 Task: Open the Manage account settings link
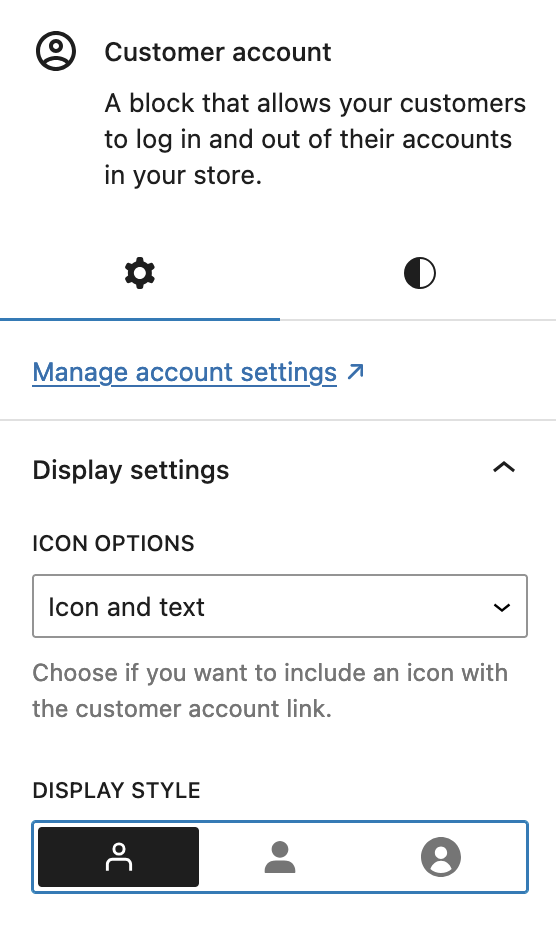point(185,372)
